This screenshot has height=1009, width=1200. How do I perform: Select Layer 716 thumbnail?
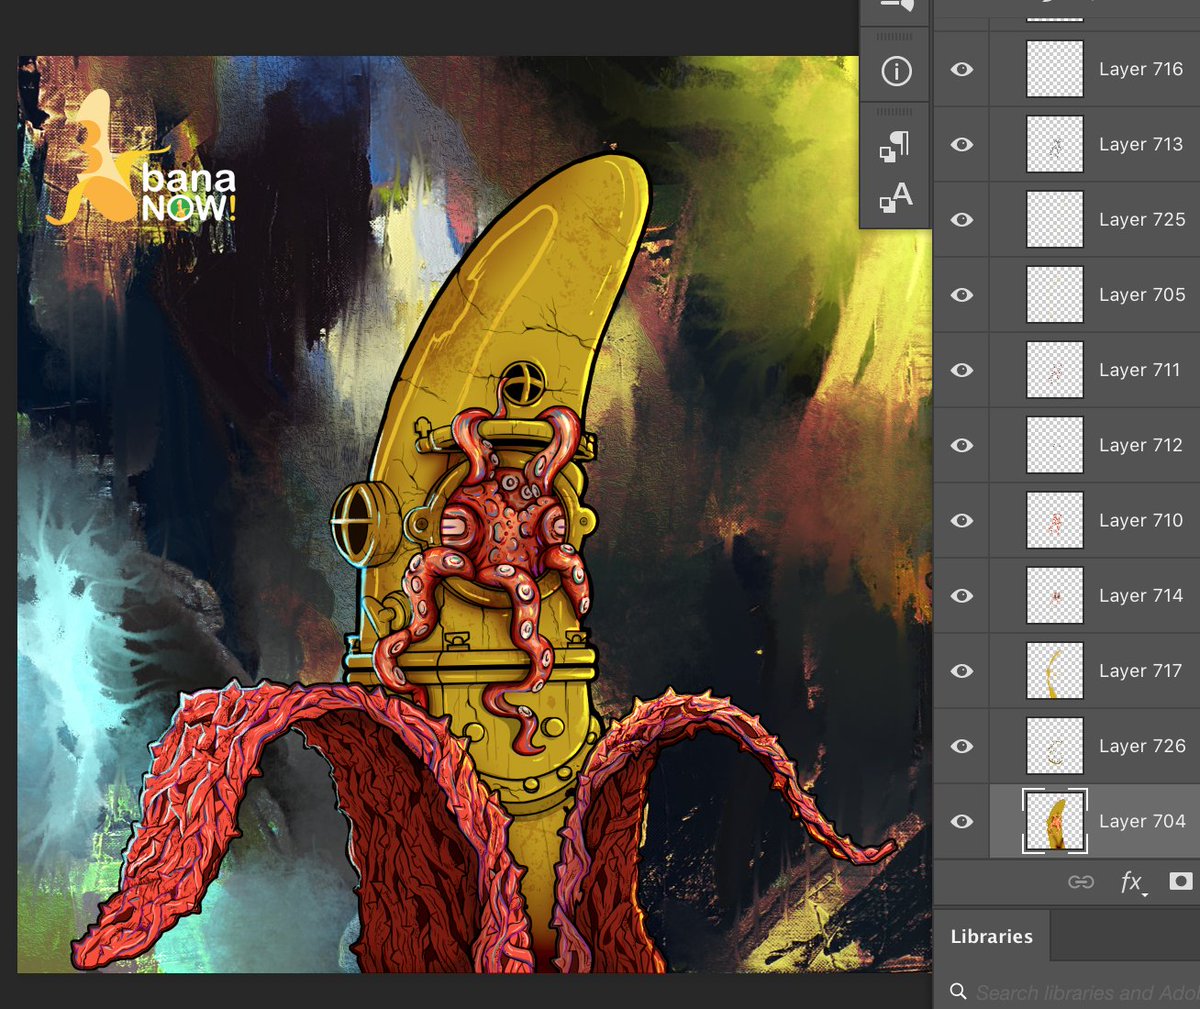[1055, 69]
